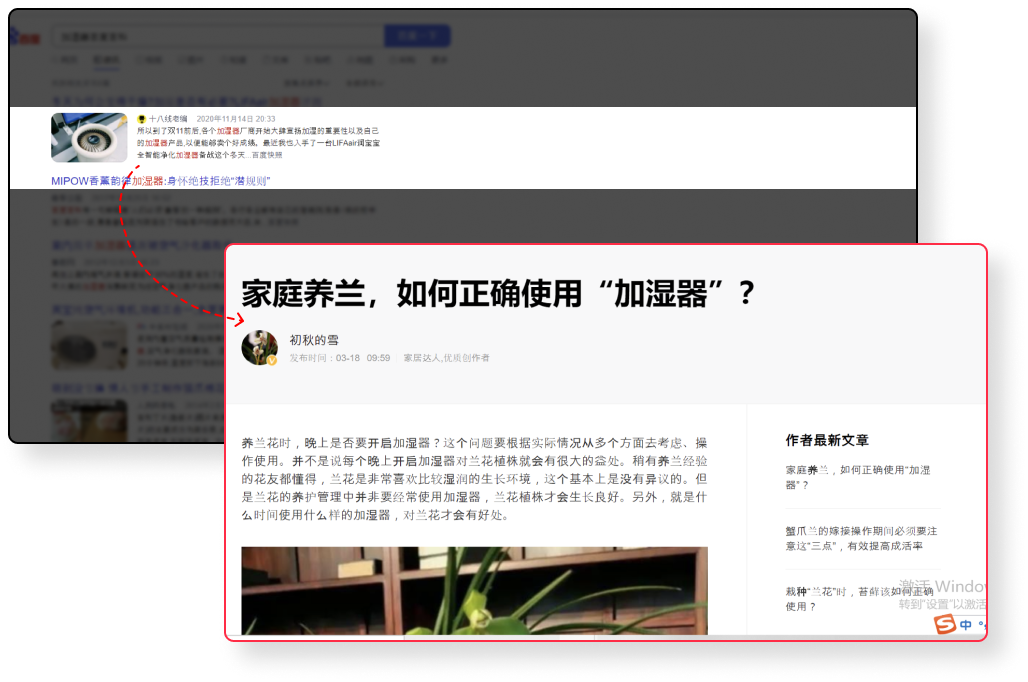Select the underlined active search category tab

coord(106,60)
